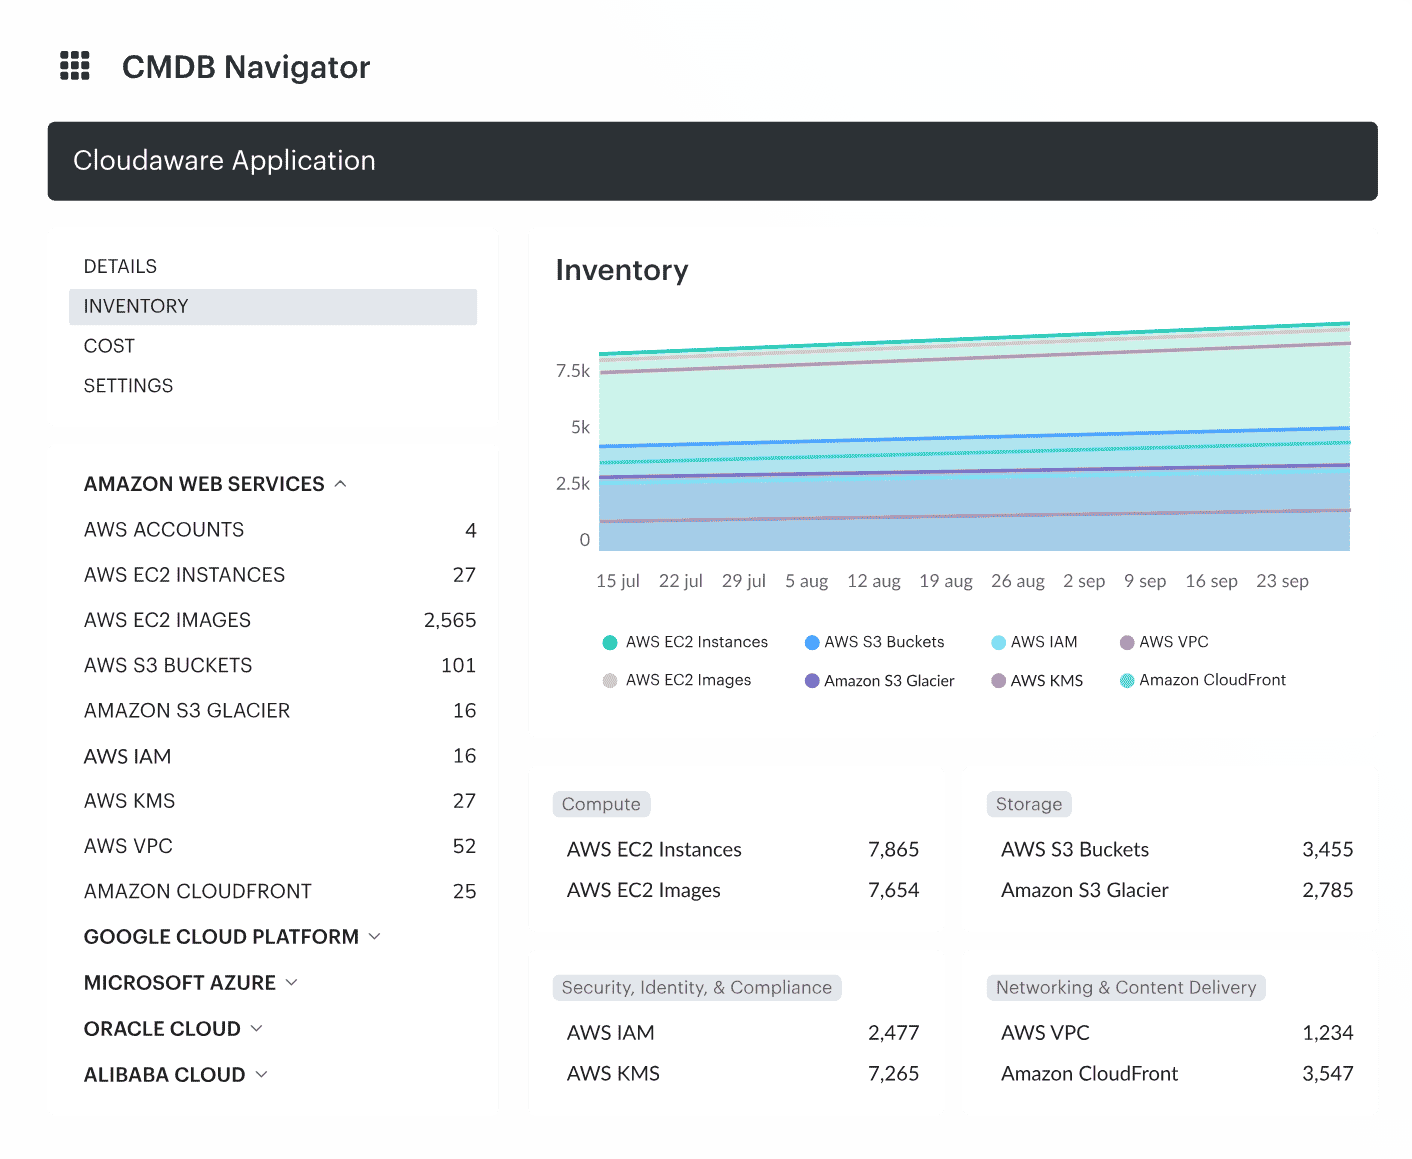Select the AWS S3 Buckets tree item

click(x=168, y=665)
